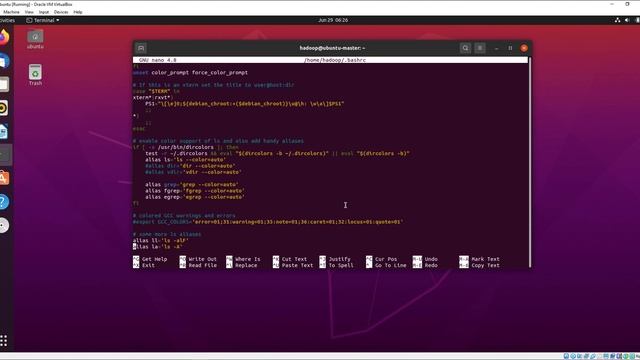Click nano's Exit shortcut label
This screenshot has height=360, width=640.
click(x=148, y=265)
